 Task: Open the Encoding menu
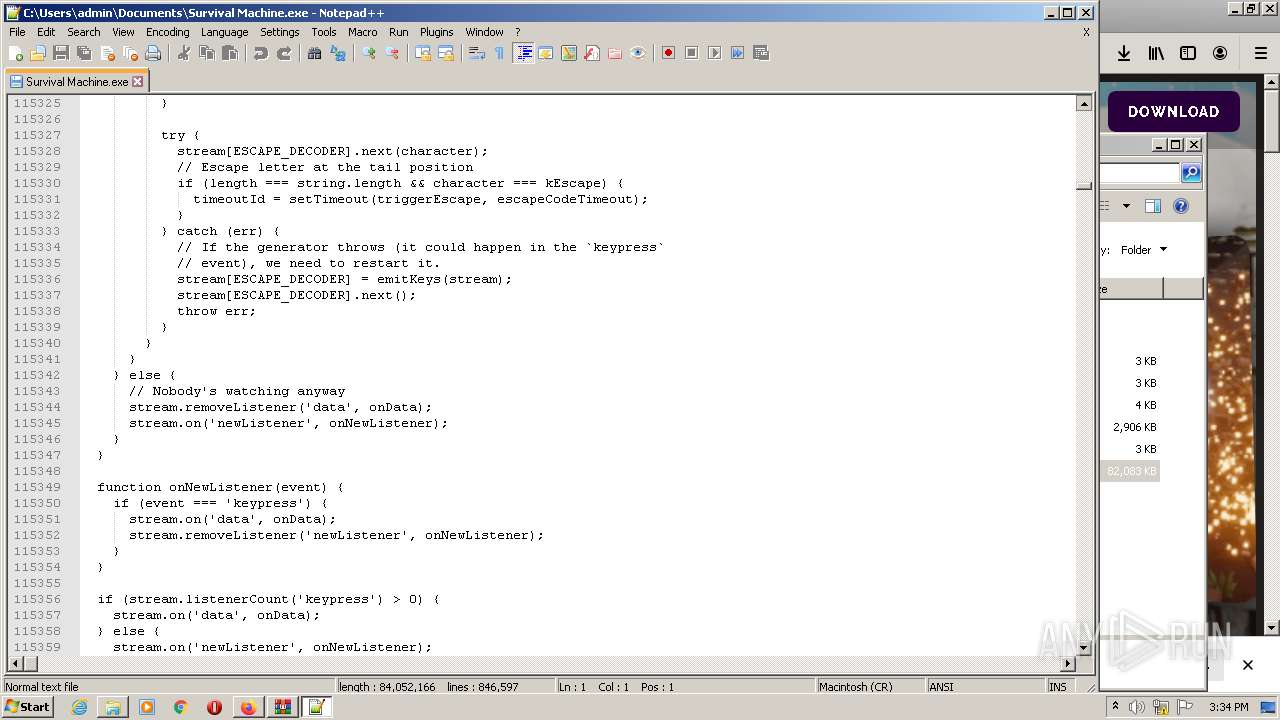167,32
